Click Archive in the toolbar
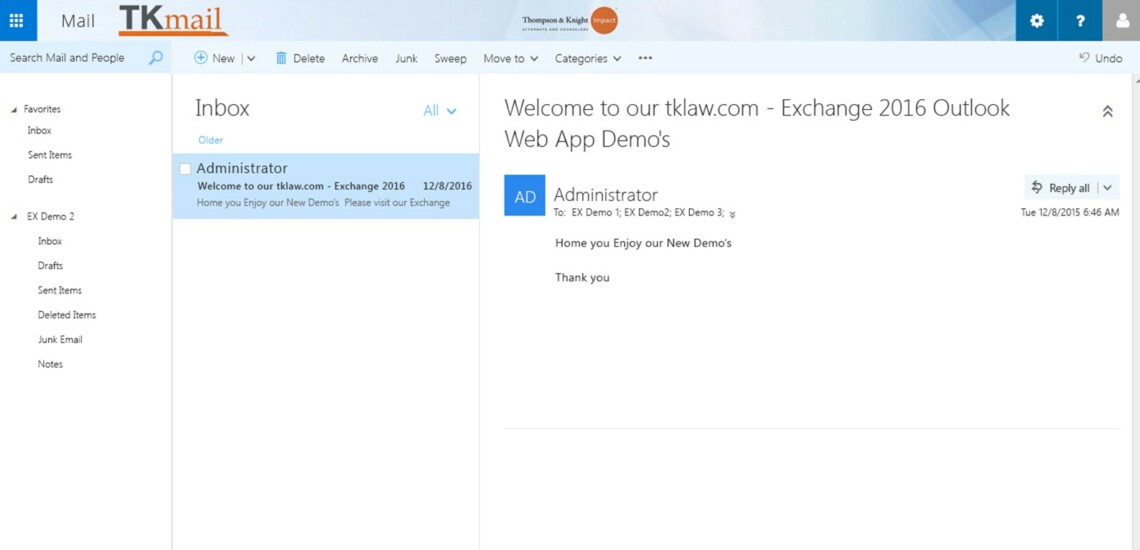 (359, 58)
